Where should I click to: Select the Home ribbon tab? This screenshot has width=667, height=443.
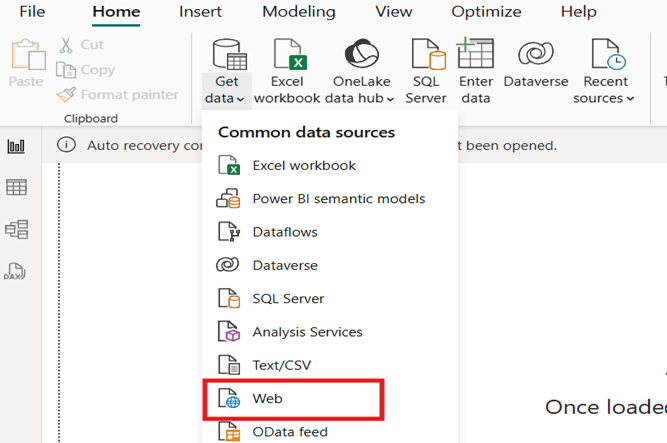(x=116, y=11)
